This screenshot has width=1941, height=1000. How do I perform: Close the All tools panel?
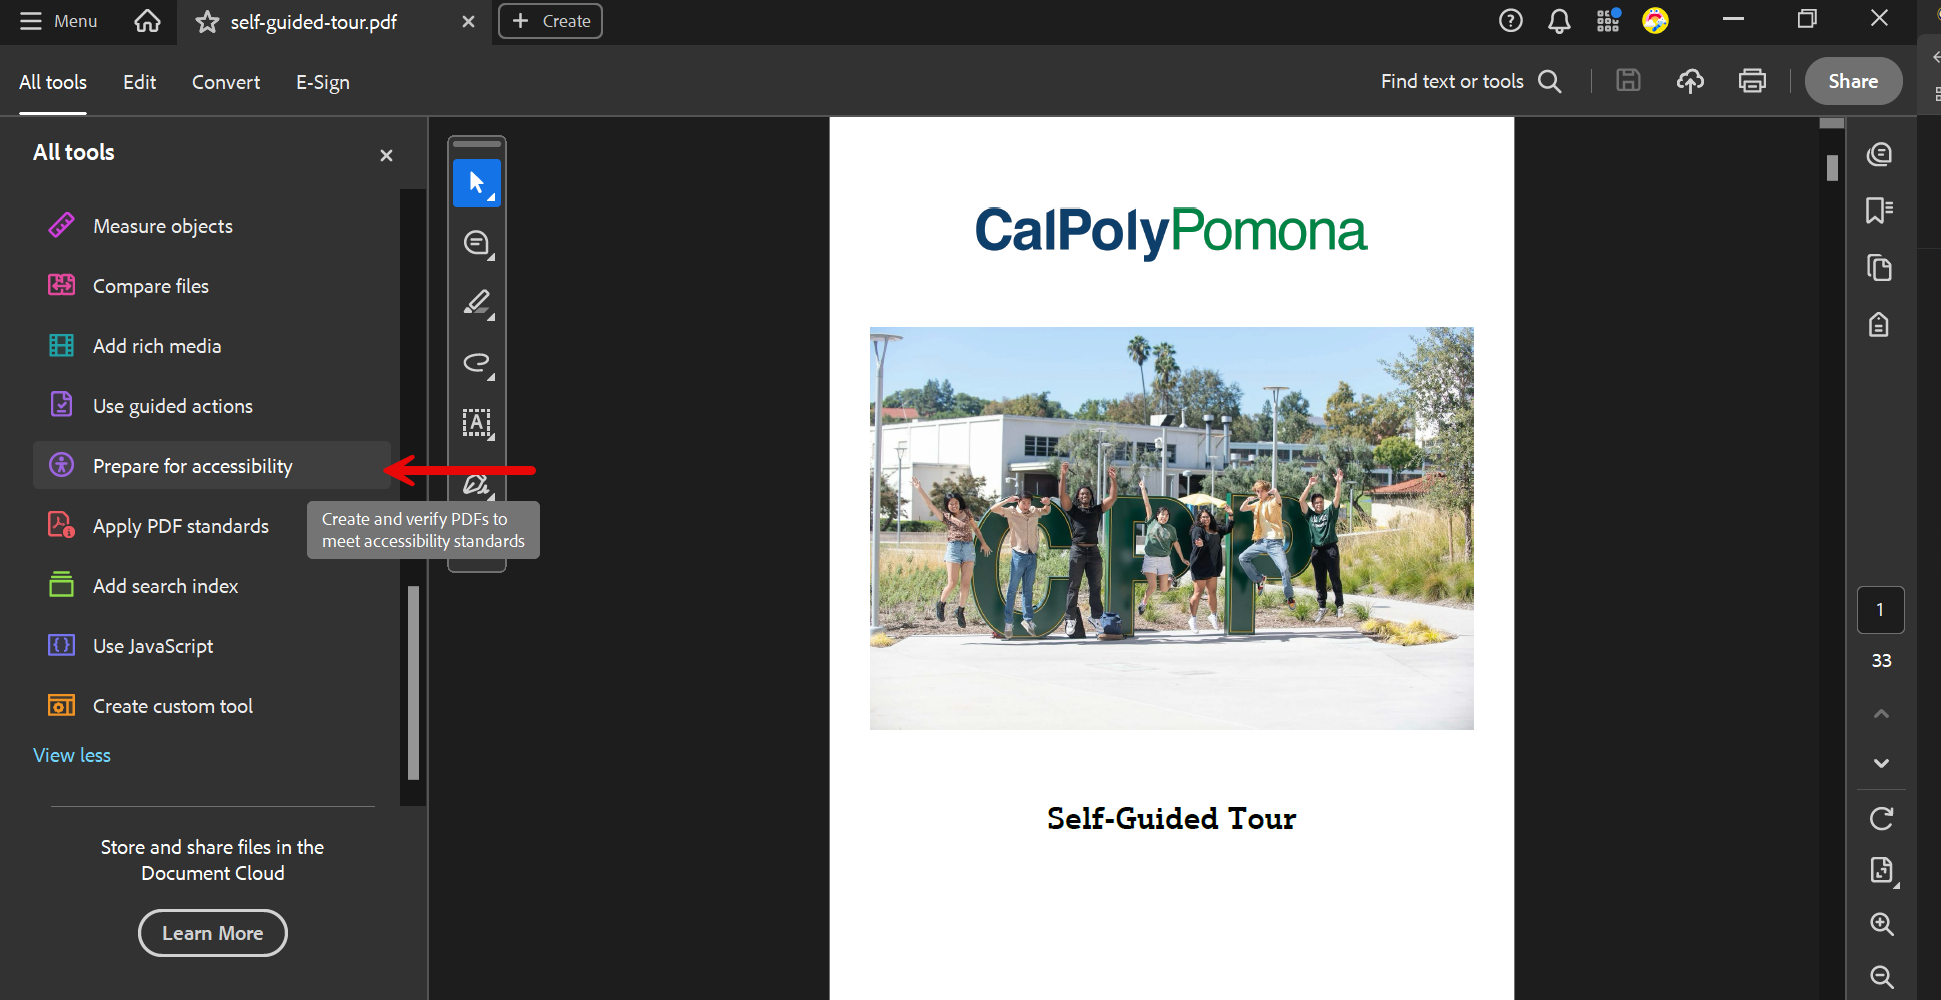click(386, 155)
